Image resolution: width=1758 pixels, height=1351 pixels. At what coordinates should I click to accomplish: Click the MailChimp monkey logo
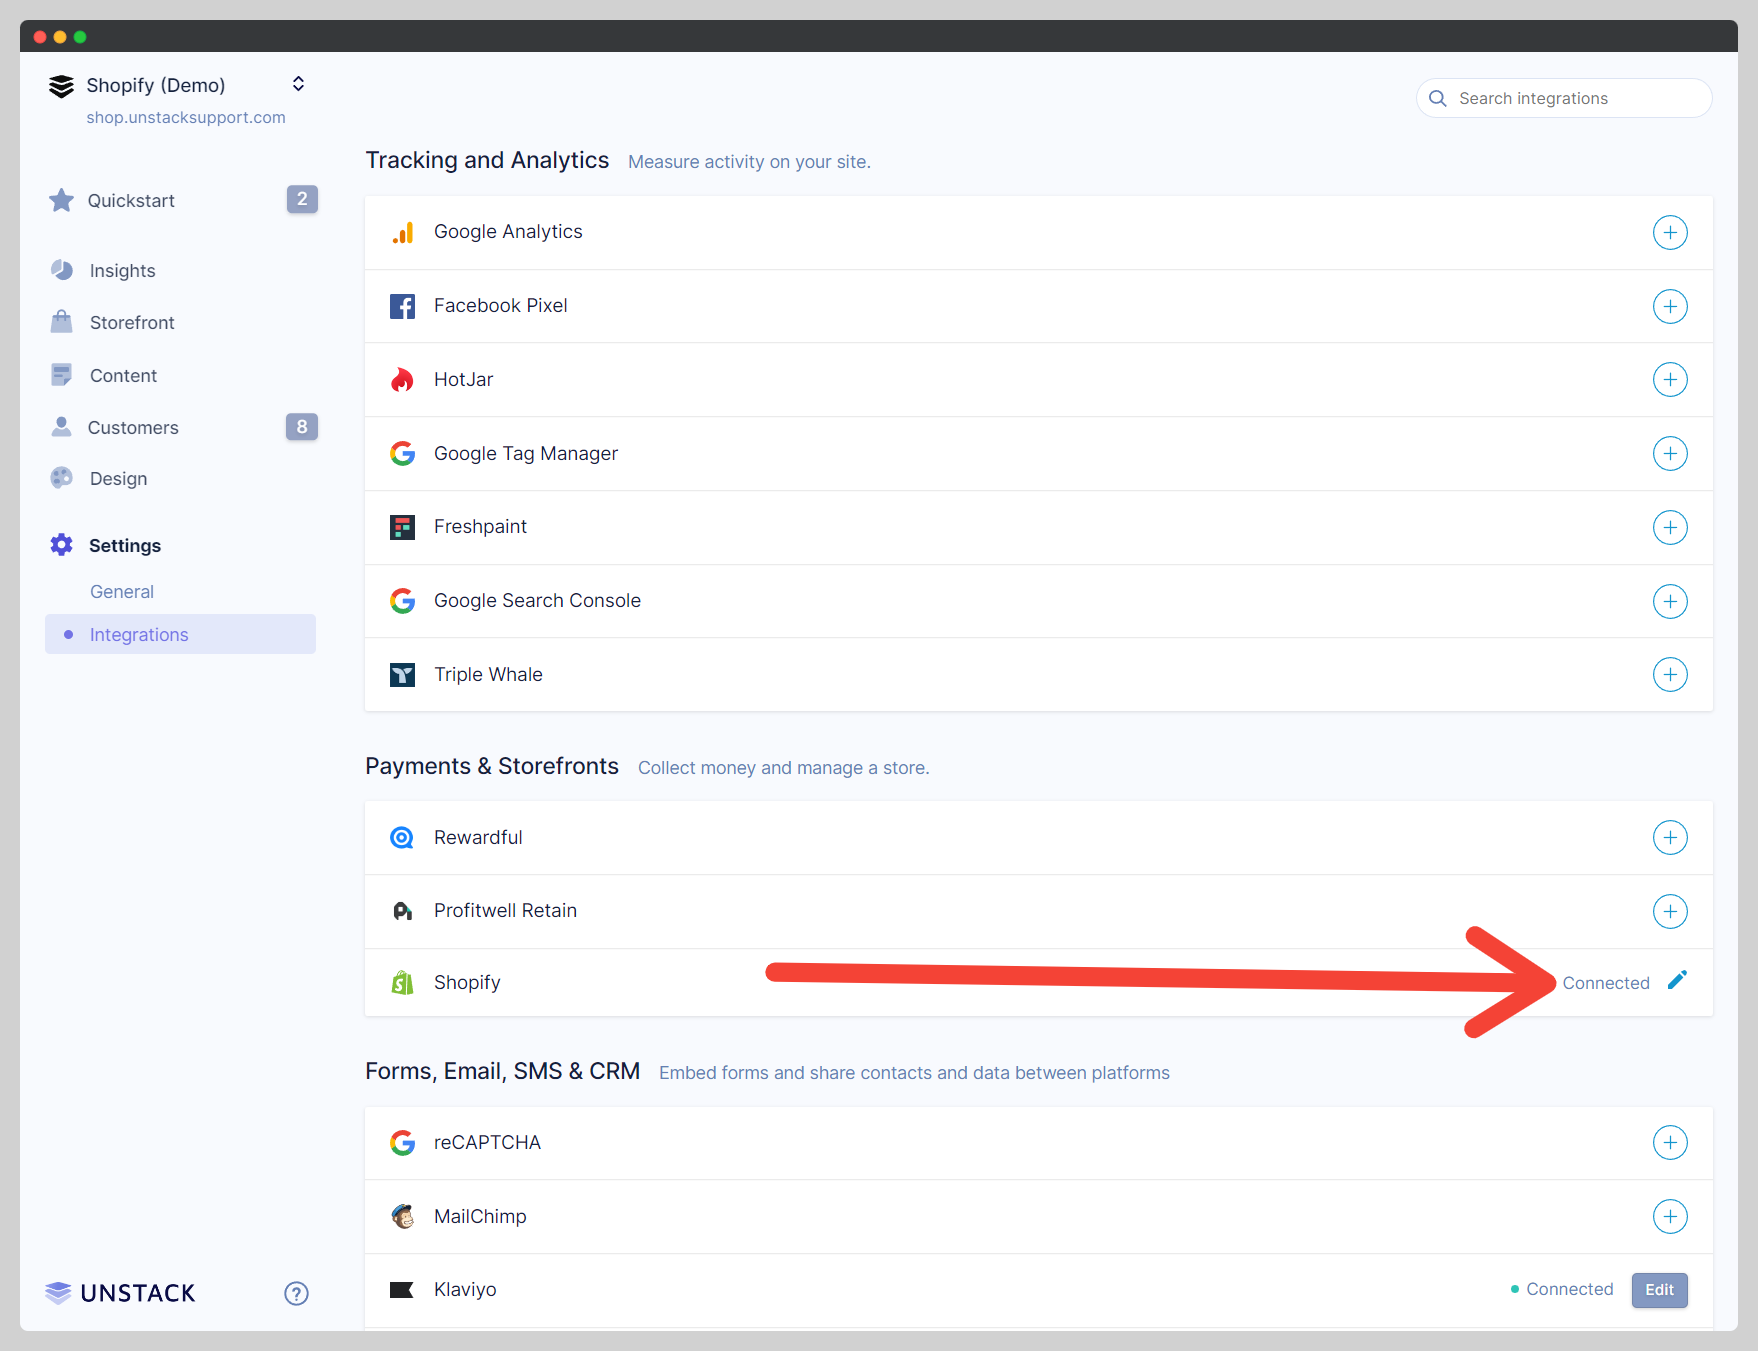[x=403, y=1217]
